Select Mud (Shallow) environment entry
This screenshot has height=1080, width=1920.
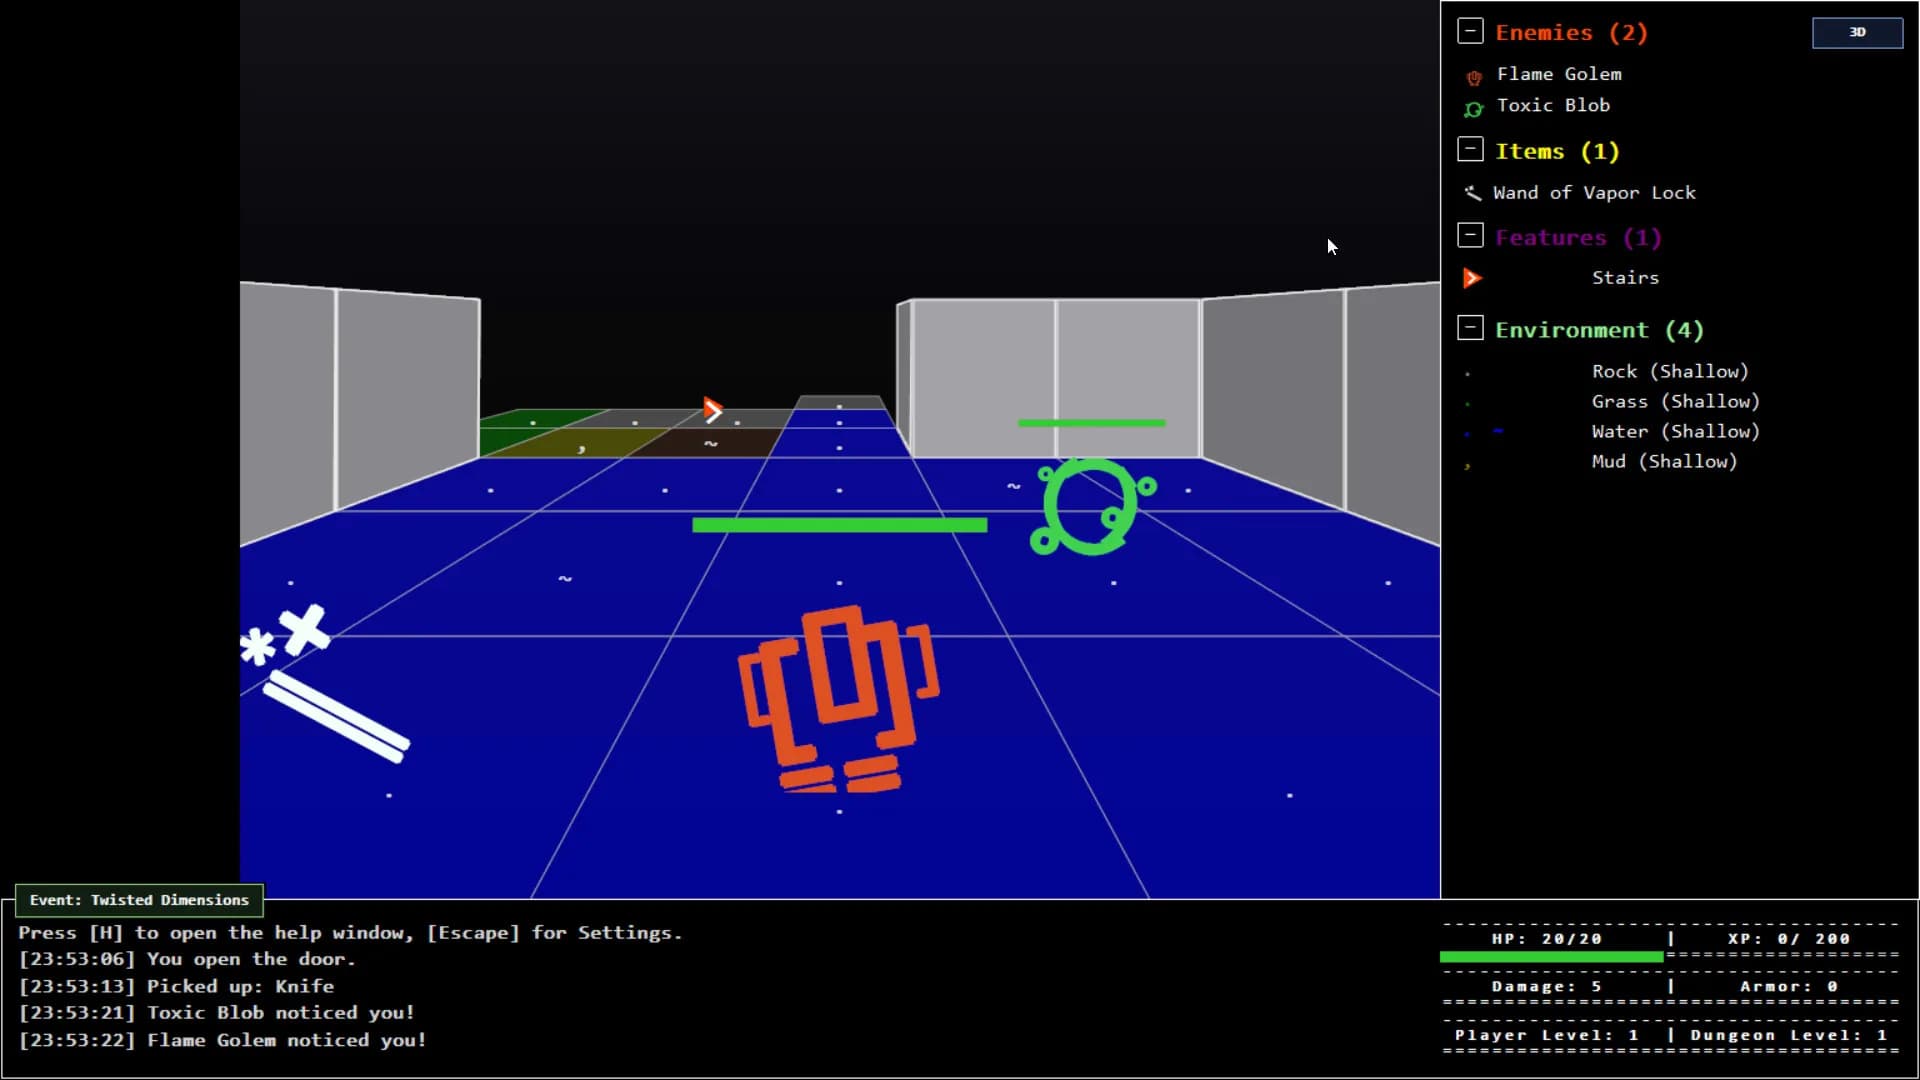point(1664,461)
